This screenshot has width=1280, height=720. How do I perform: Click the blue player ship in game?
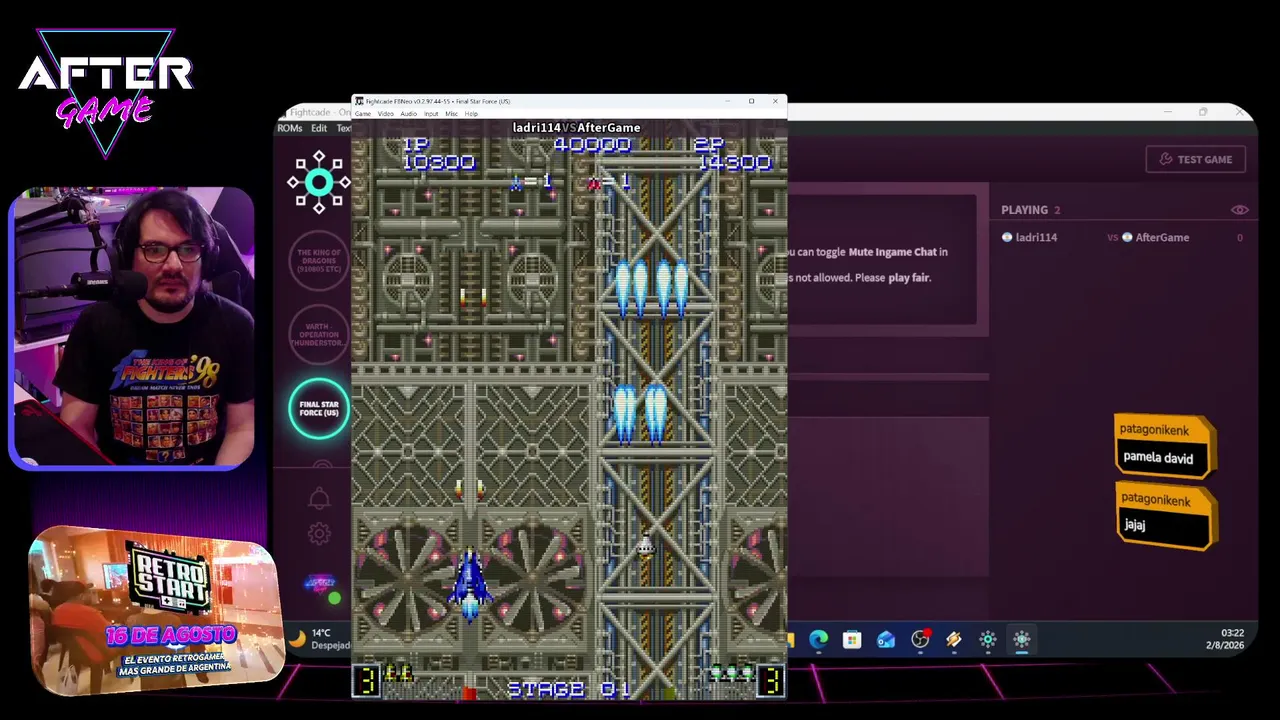coord(470,585)
